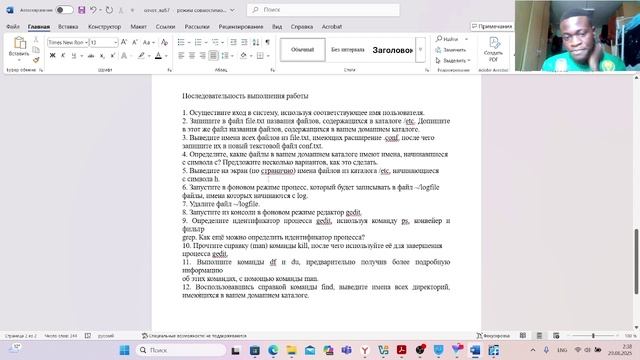Click the zoom slider in status bar

pyautogui.click(x=593, y=336)
